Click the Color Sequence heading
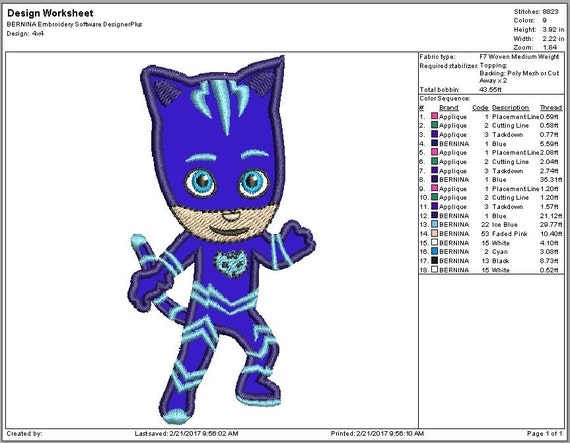 click(x=445, y=98)
